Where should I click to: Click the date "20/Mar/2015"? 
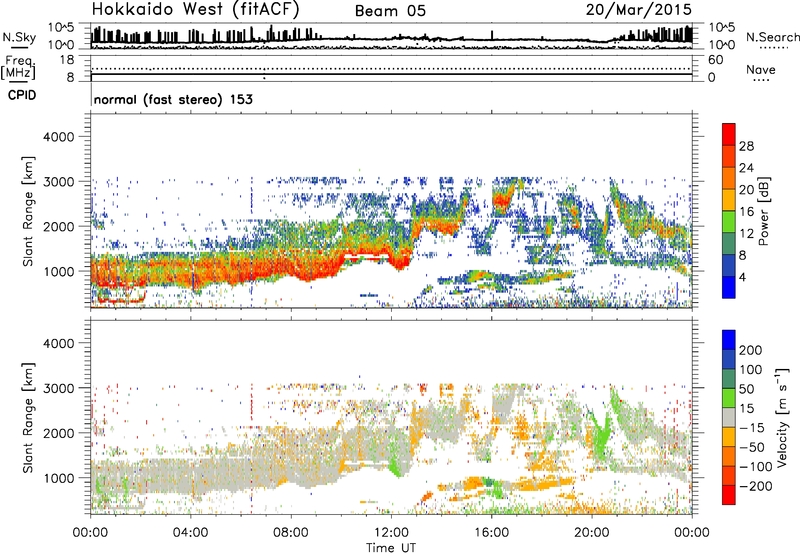click(x=638, y=9)
